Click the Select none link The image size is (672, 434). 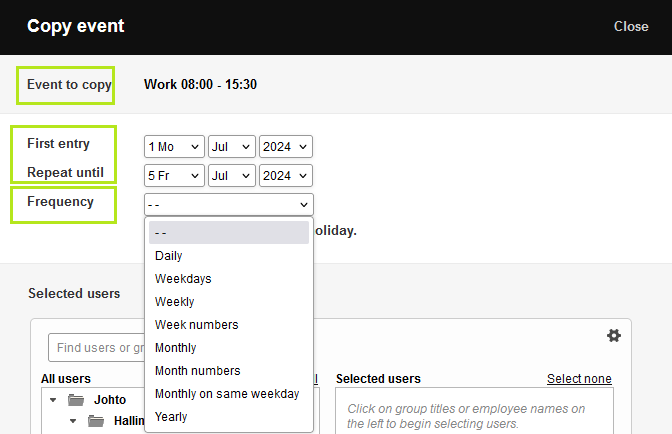(x=579, y=379)
